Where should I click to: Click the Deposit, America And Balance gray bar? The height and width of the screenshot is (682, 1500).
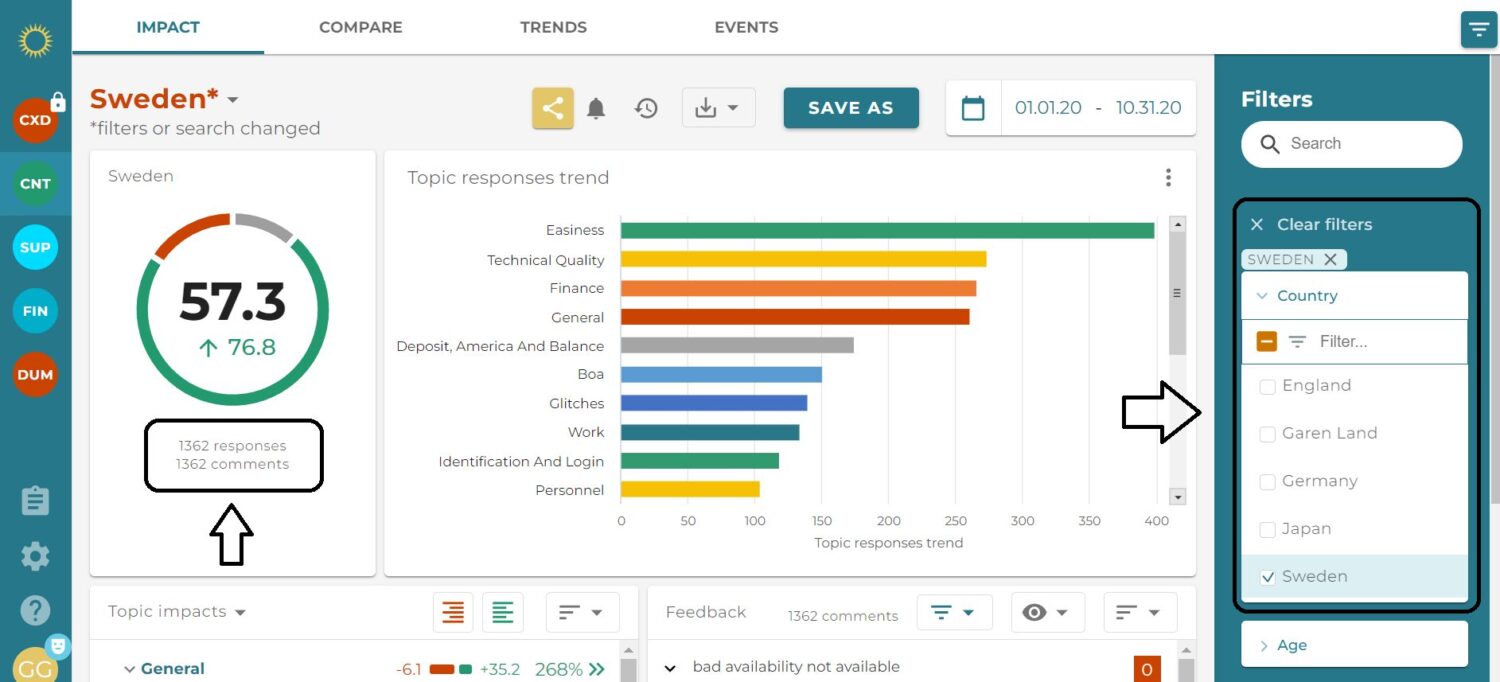pos(737,345)
